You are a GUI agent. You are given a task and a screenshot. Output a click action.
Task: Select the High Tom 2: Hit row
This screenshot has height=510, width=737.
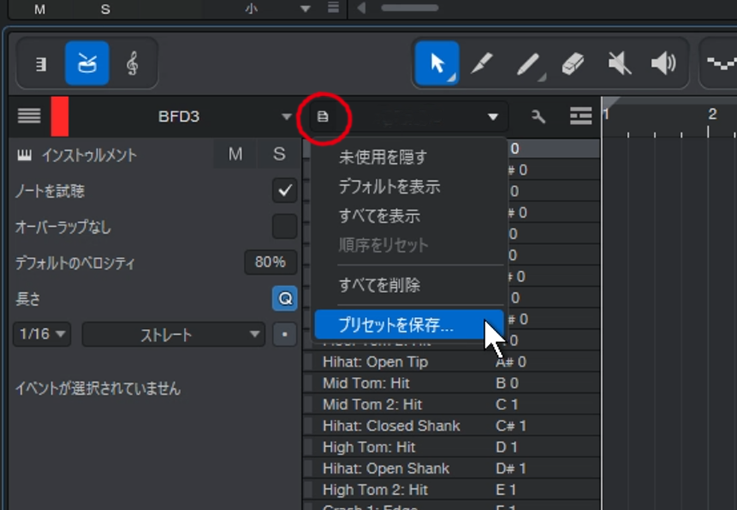(x=451, y=490)
